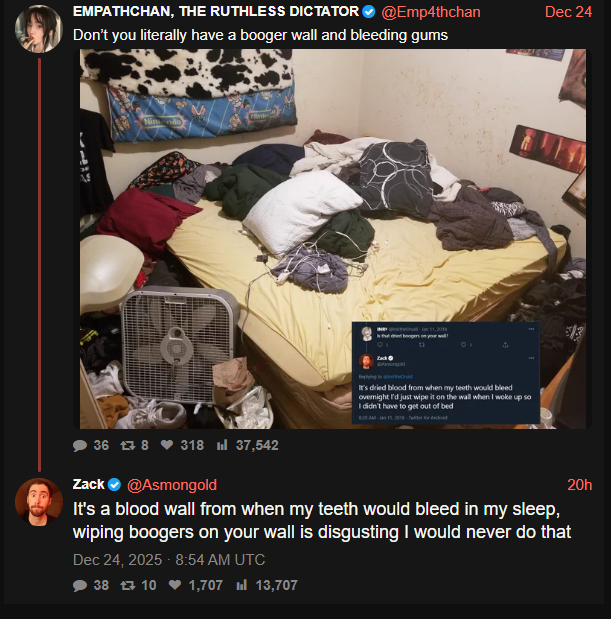The height and width of the screenshot is (619, 611).
Task: Click the Dec 24 timestamp link
Action: click(568, 12)
